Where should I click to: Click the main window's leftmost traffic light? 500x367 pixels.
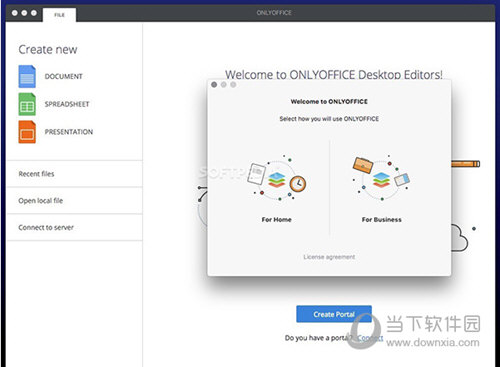coord(15,13)
